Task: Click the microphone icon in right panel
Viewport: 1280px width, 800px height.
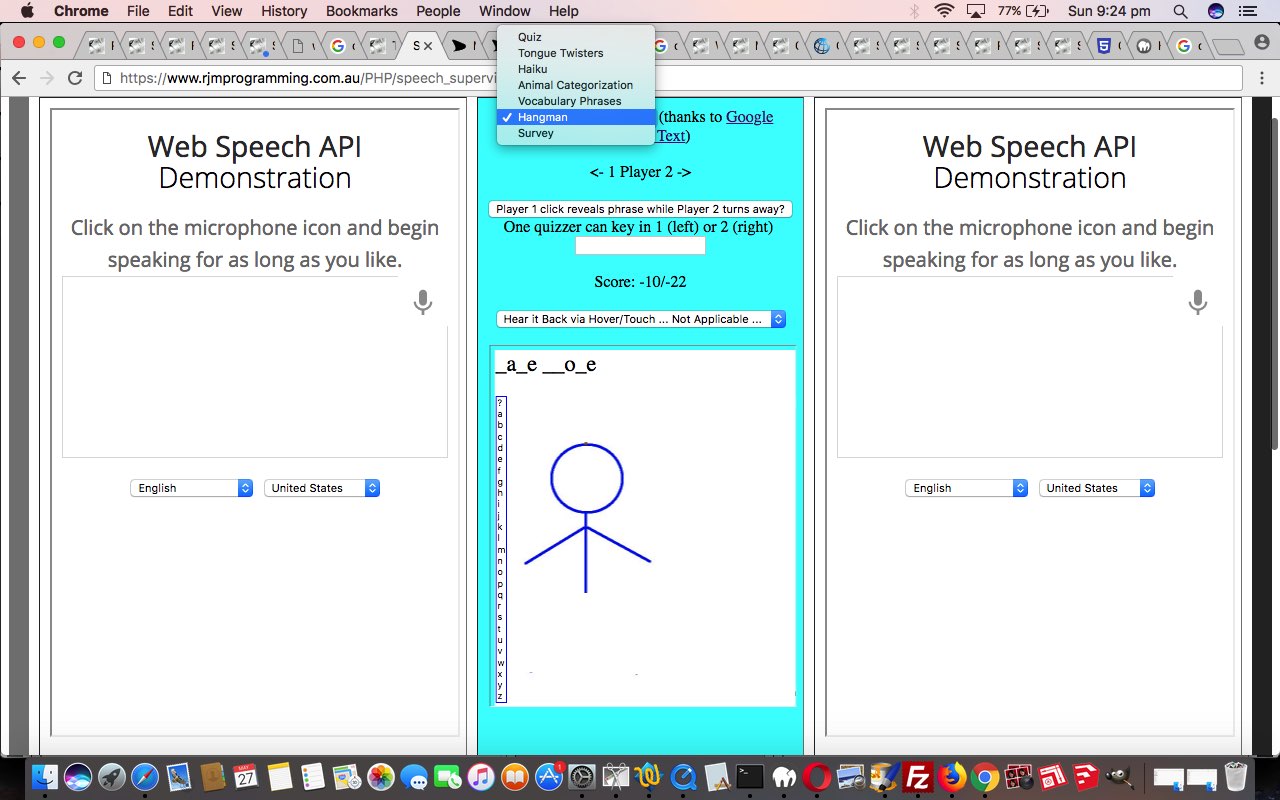Action: [1197, 301]
